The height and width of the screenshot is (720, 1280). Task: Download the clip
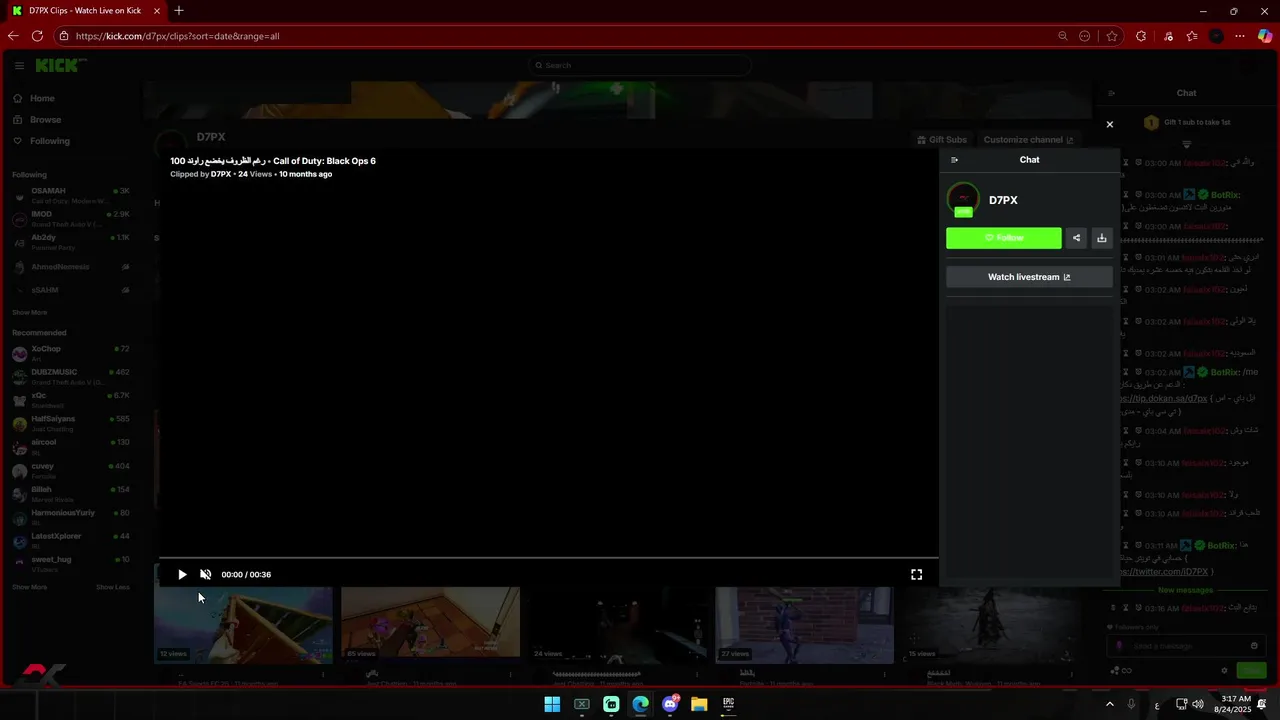(x=1101, y=238)
